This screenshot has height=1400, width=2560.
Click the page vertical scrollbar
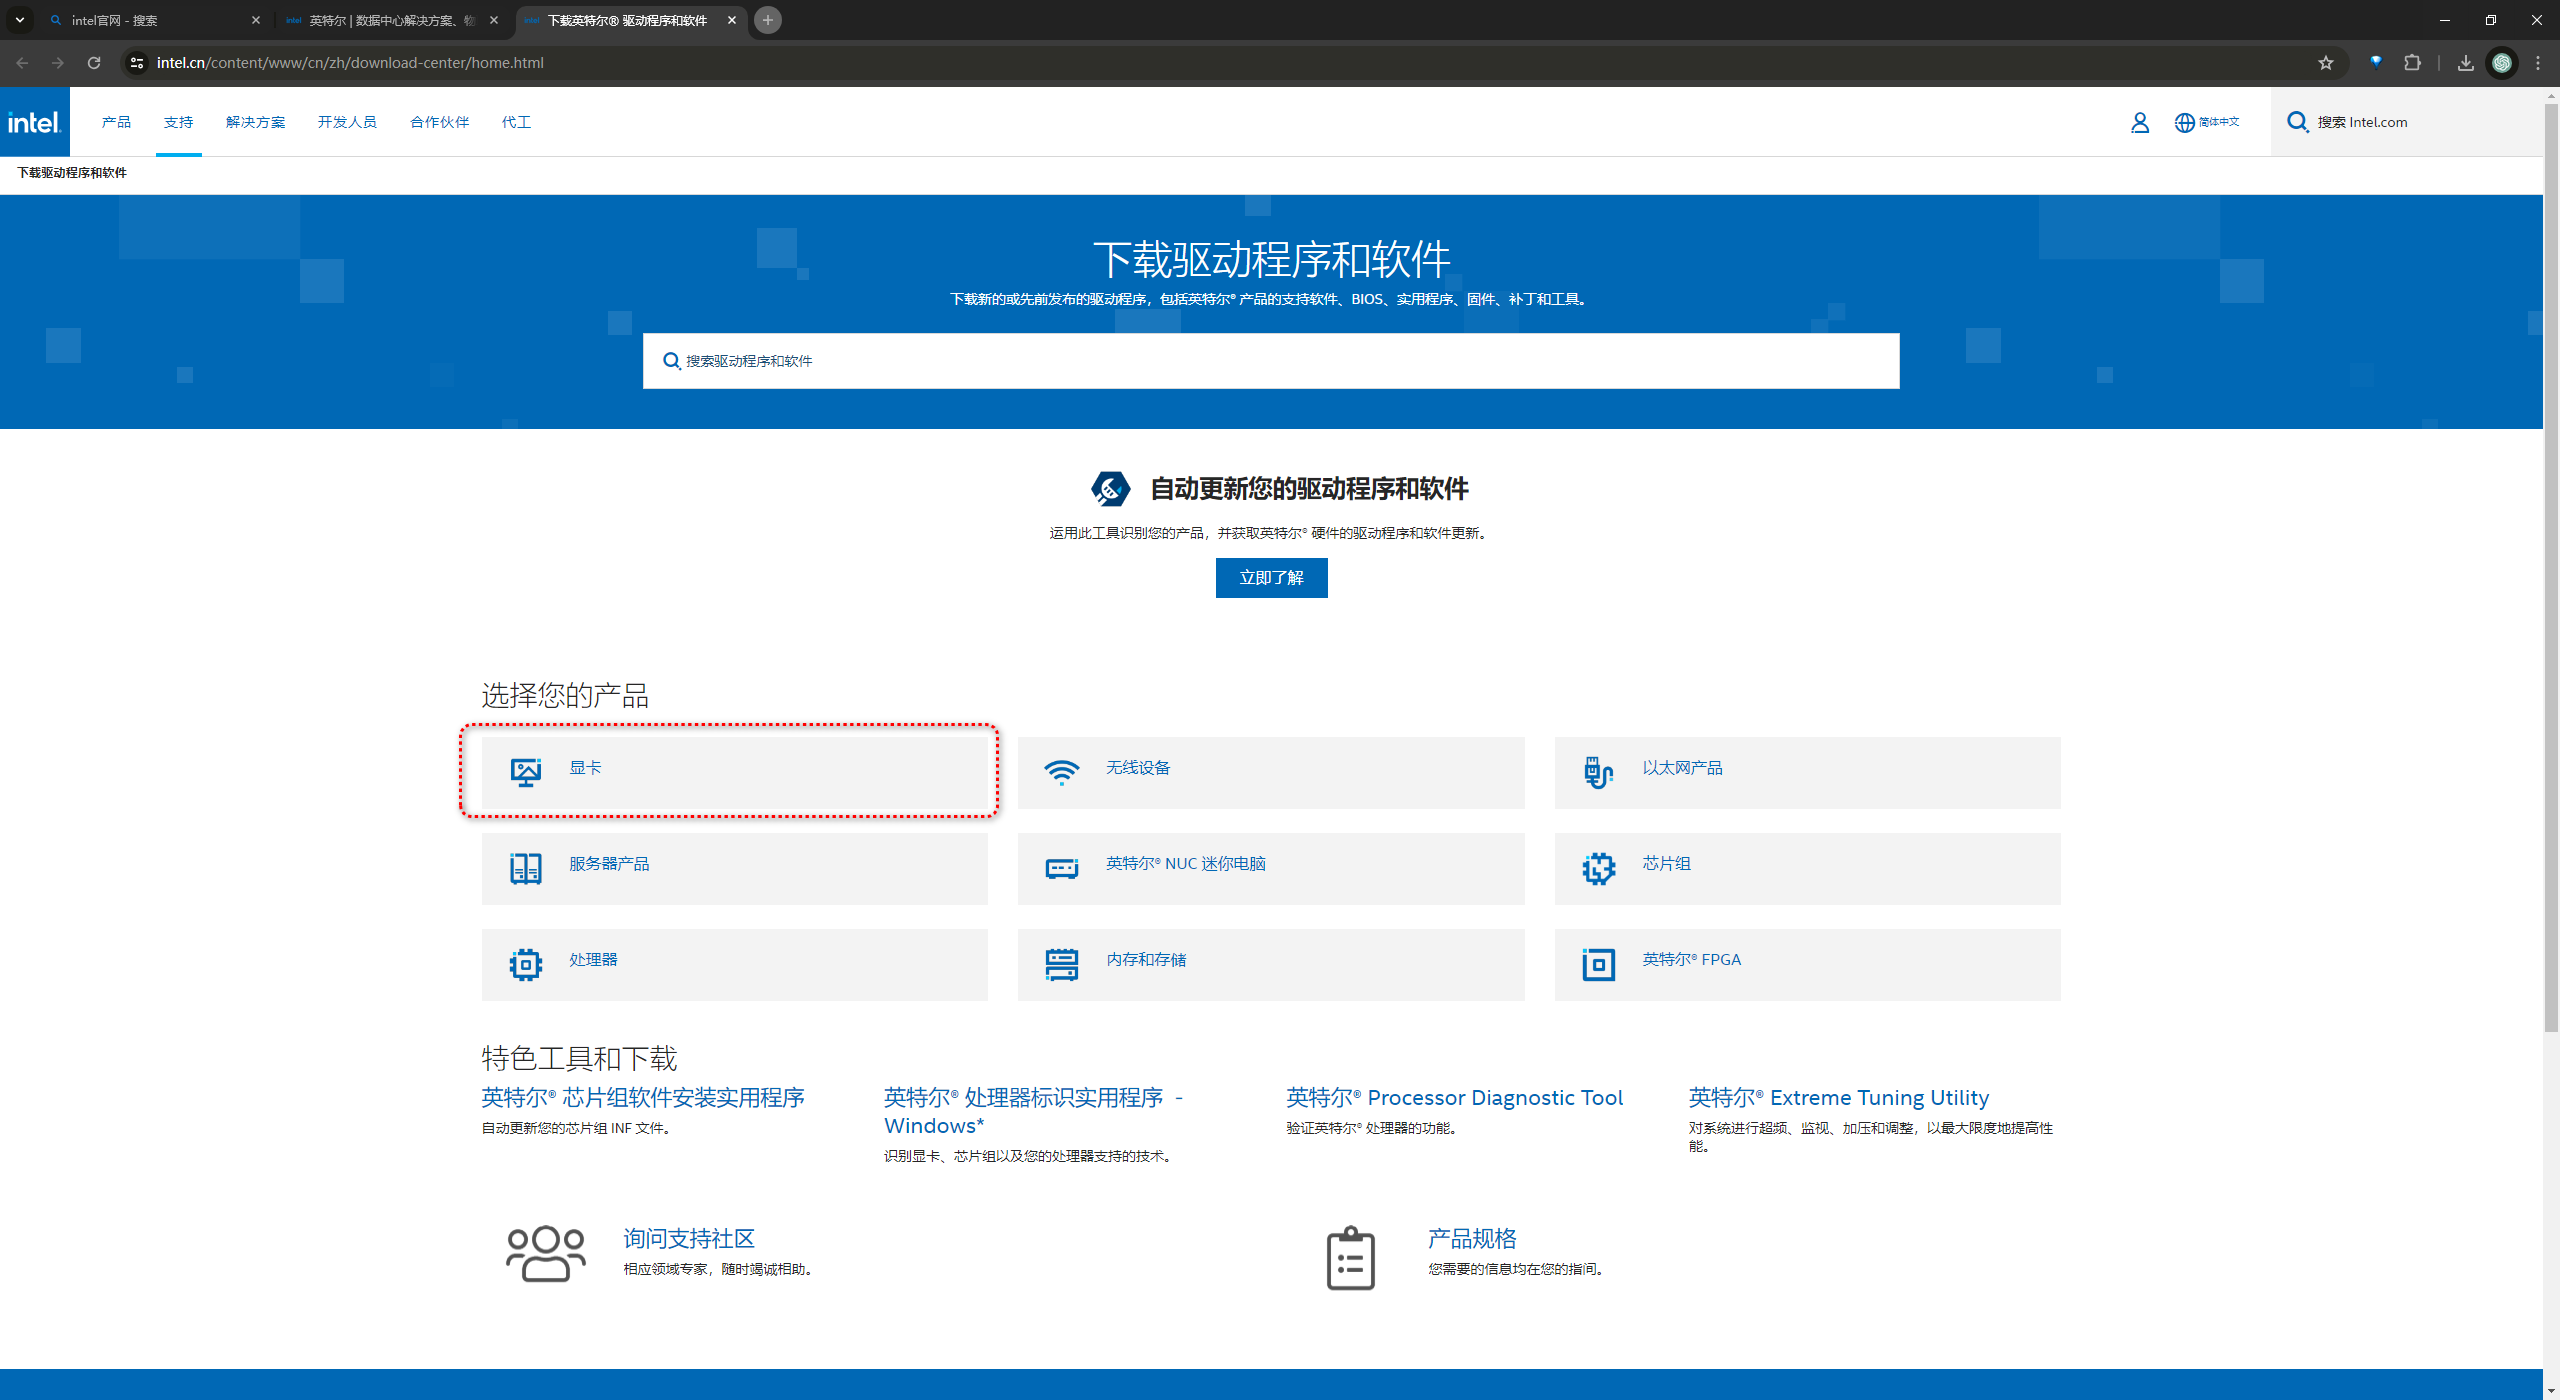click(2550, 560)
